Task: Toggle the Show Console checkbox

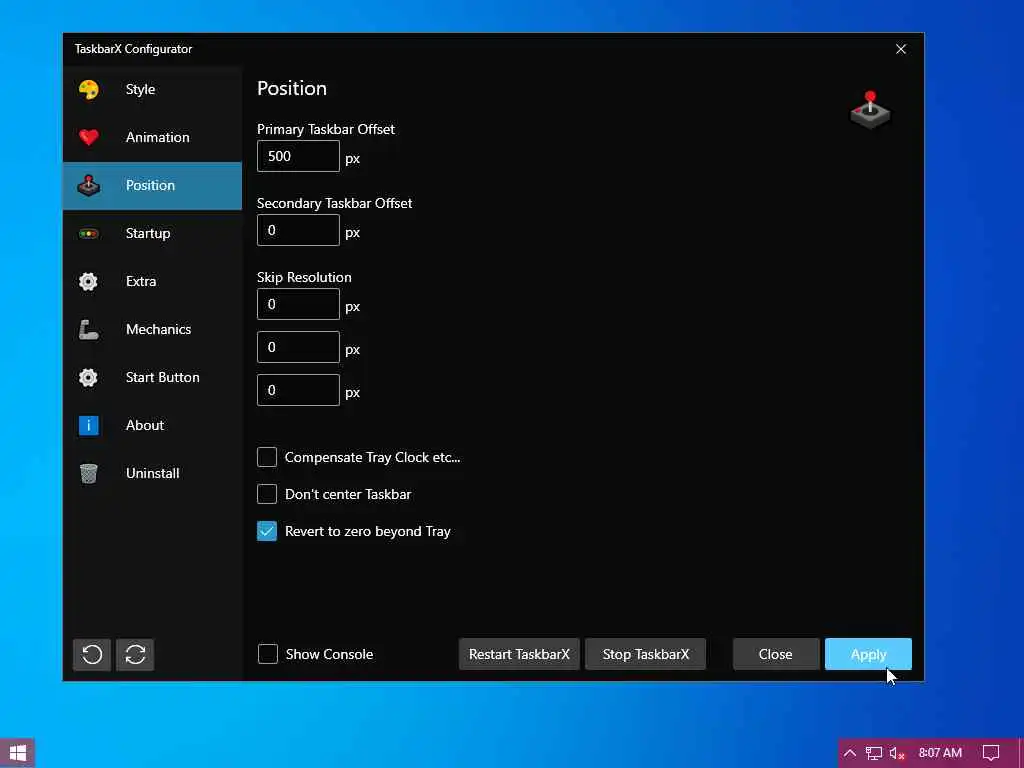Action: point(268,654)
